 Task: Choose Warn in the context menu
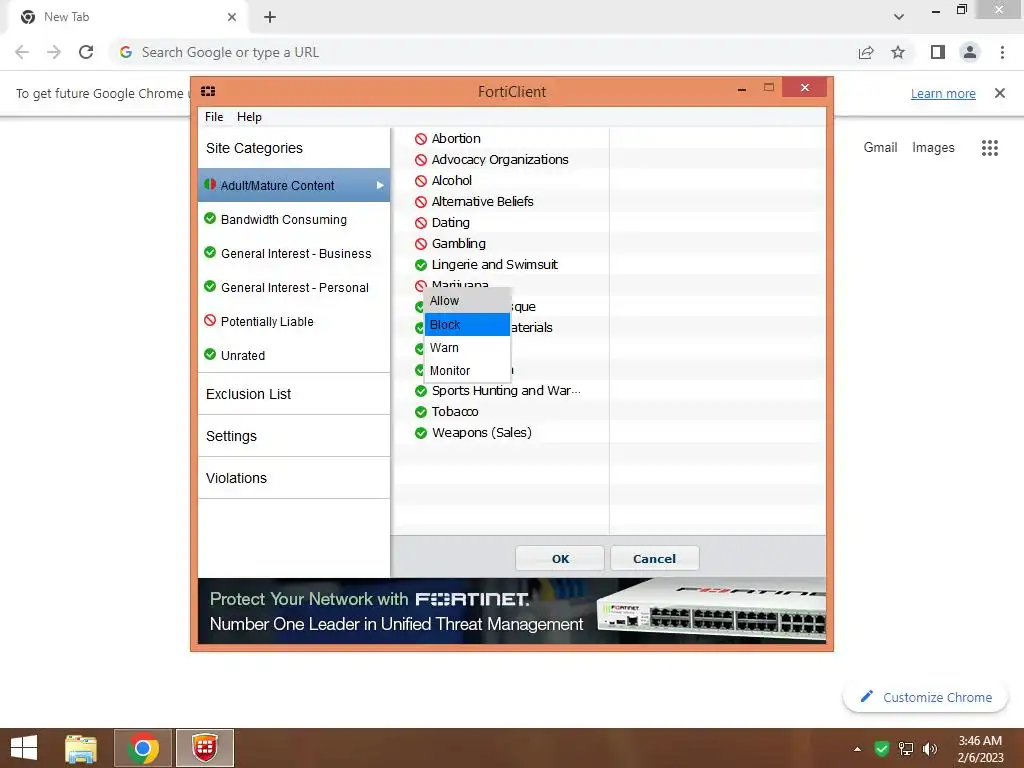(467, 348)
